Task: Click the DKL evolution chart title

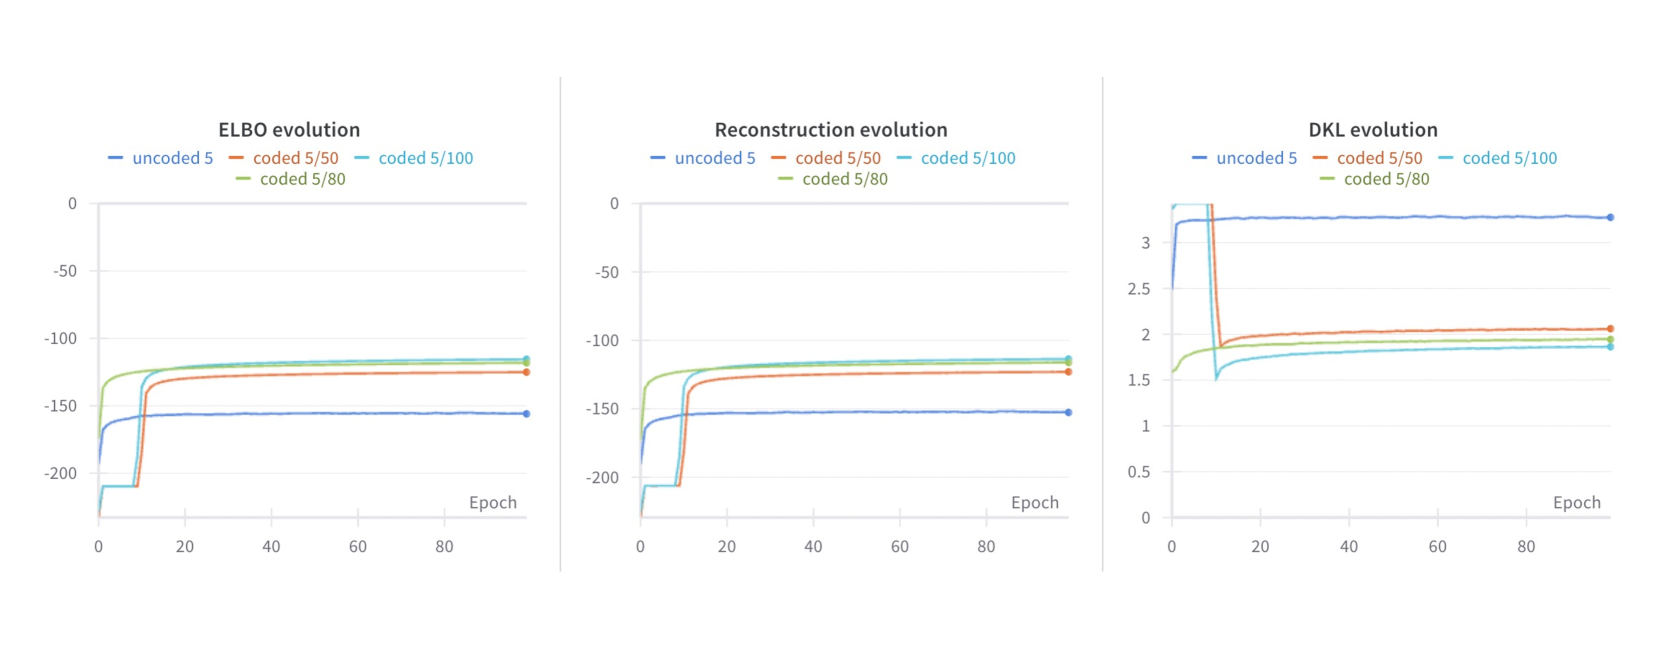Action: (1373, 130)
